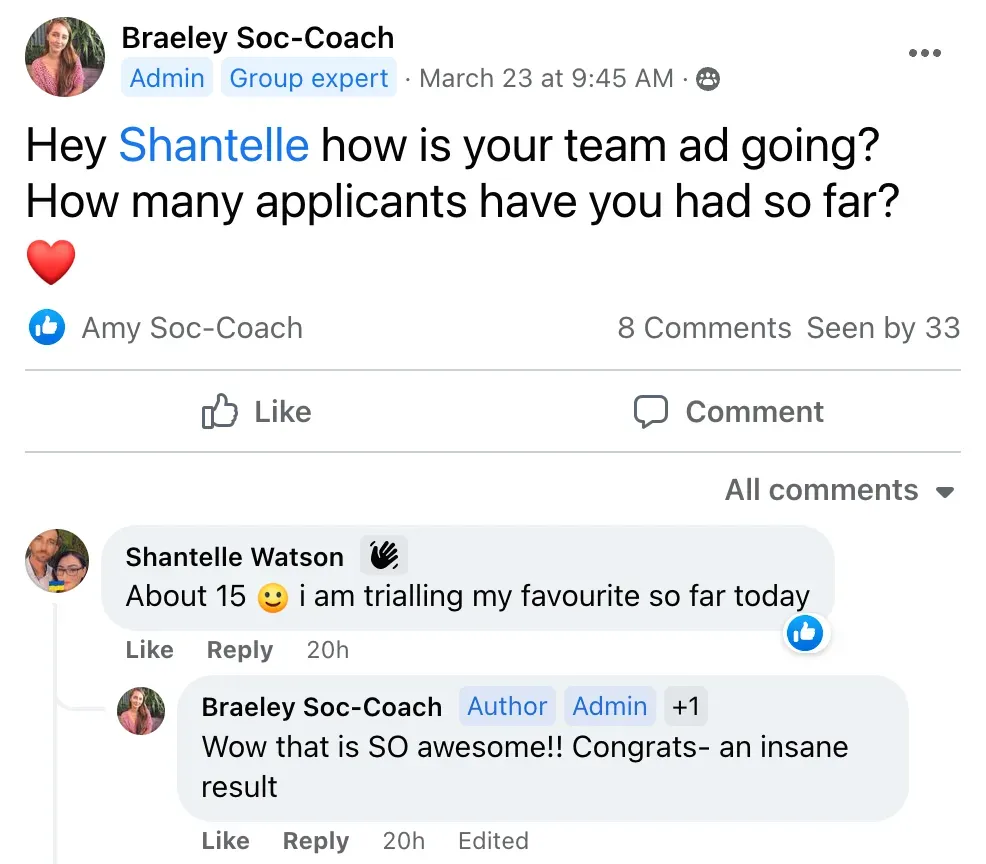This screenshot has width=986, height=864.
Task: Click the blue like reaction icon beside Amy Soc-Coach
Action: coord(47,327)
